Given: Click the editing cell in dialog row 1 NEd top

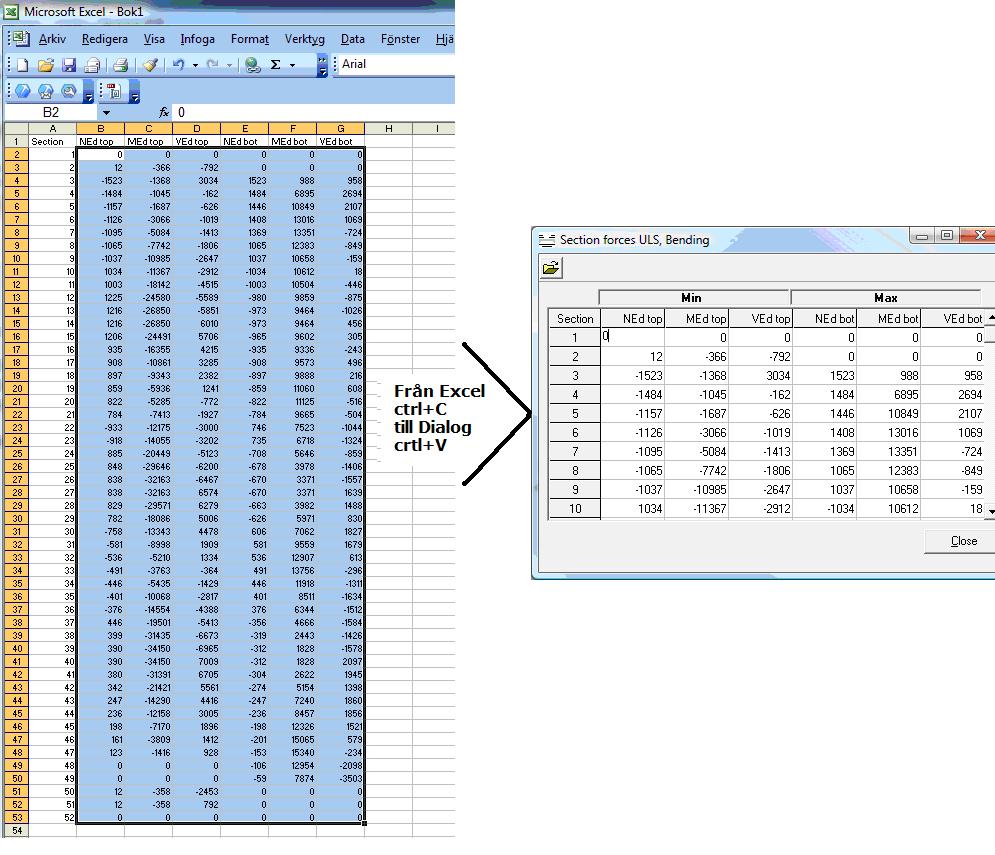Looking at the screenshot, I should pyautogui.click(x=633, y=337).
